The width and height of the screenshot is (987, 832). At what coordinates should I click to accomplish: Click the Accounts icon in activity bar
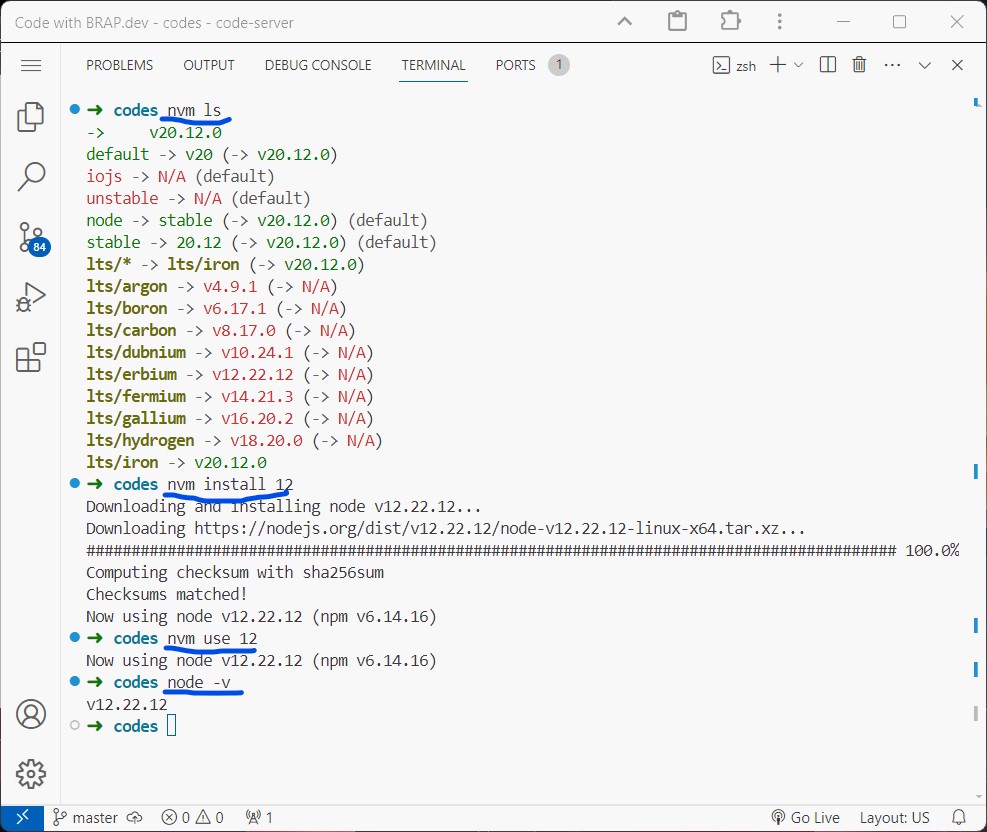click(31, 714)
